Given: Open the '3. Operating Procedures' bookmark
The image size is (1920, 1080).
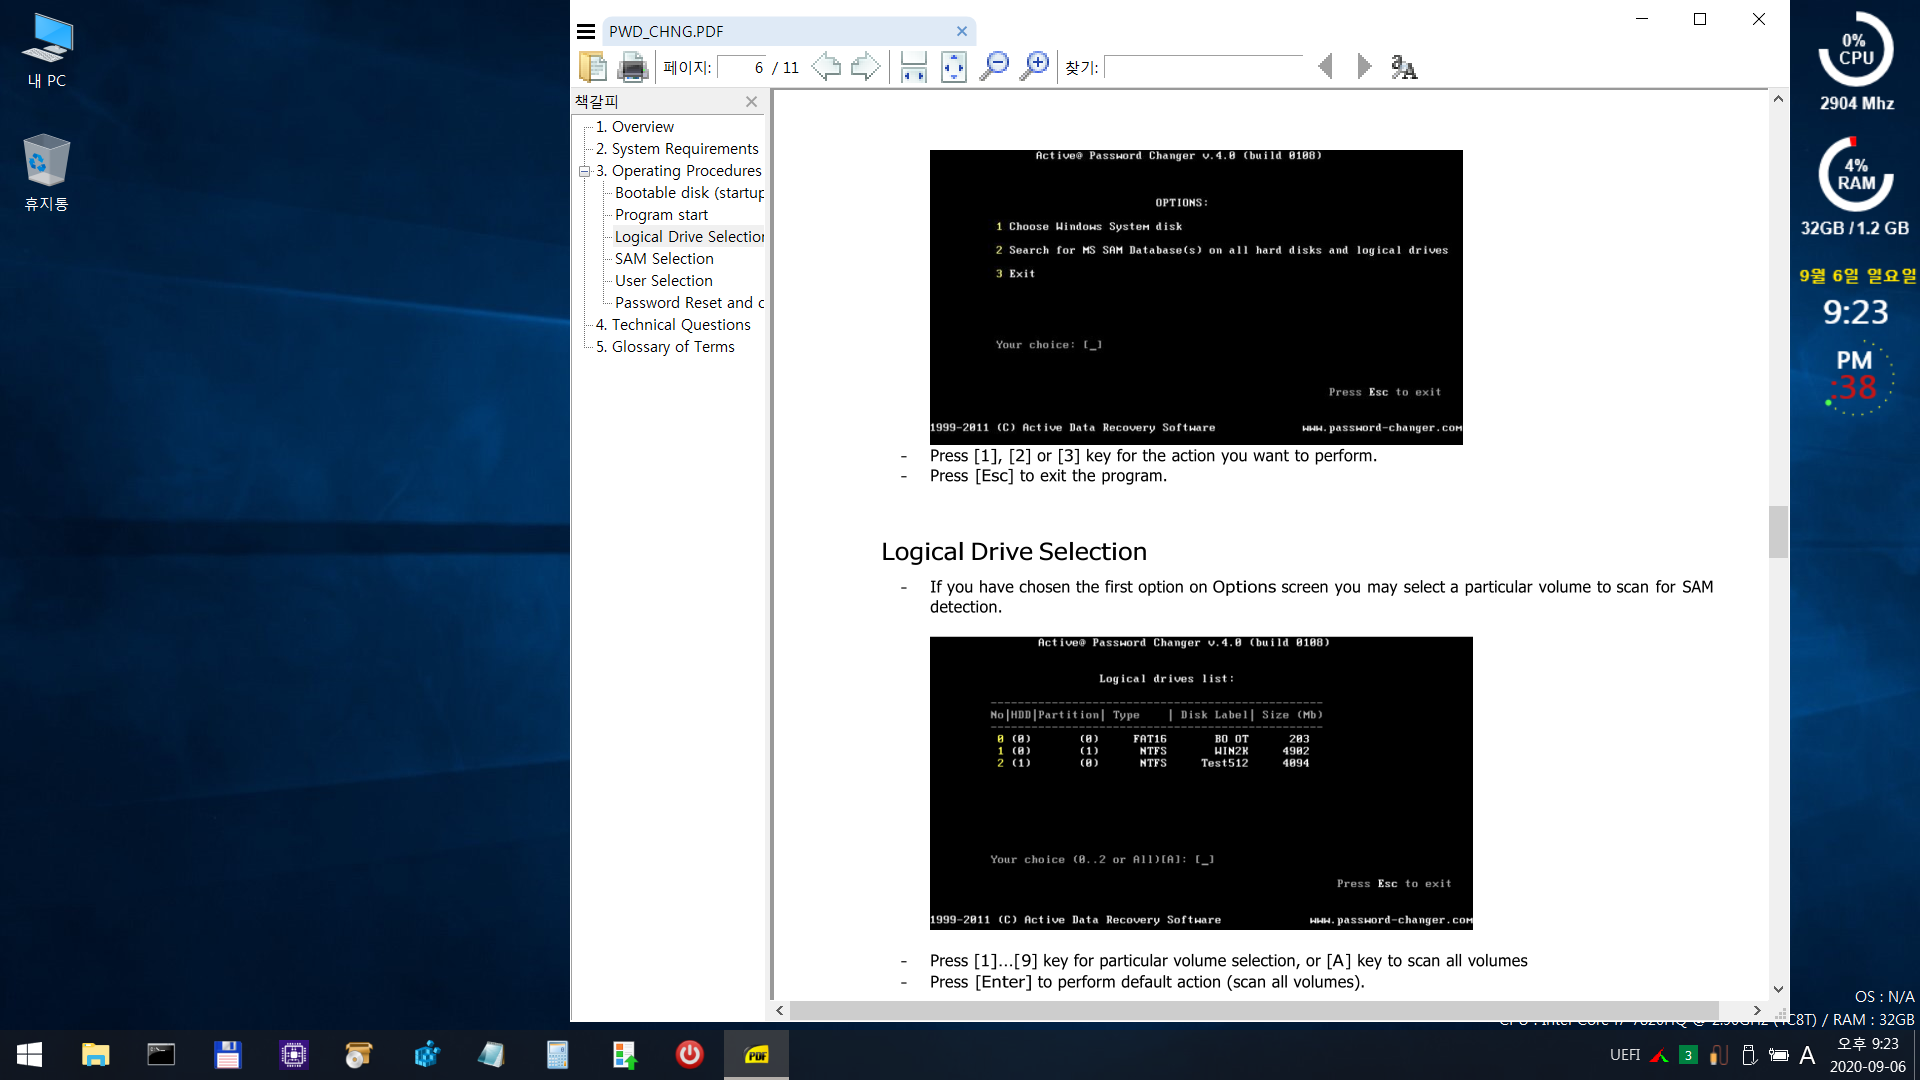Looking at the screenshot, I should 678,171.
